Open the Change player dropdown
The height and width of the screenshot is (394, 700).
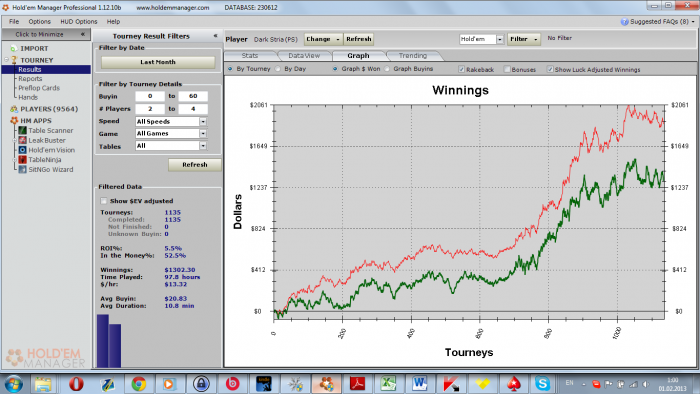point(324,39)
